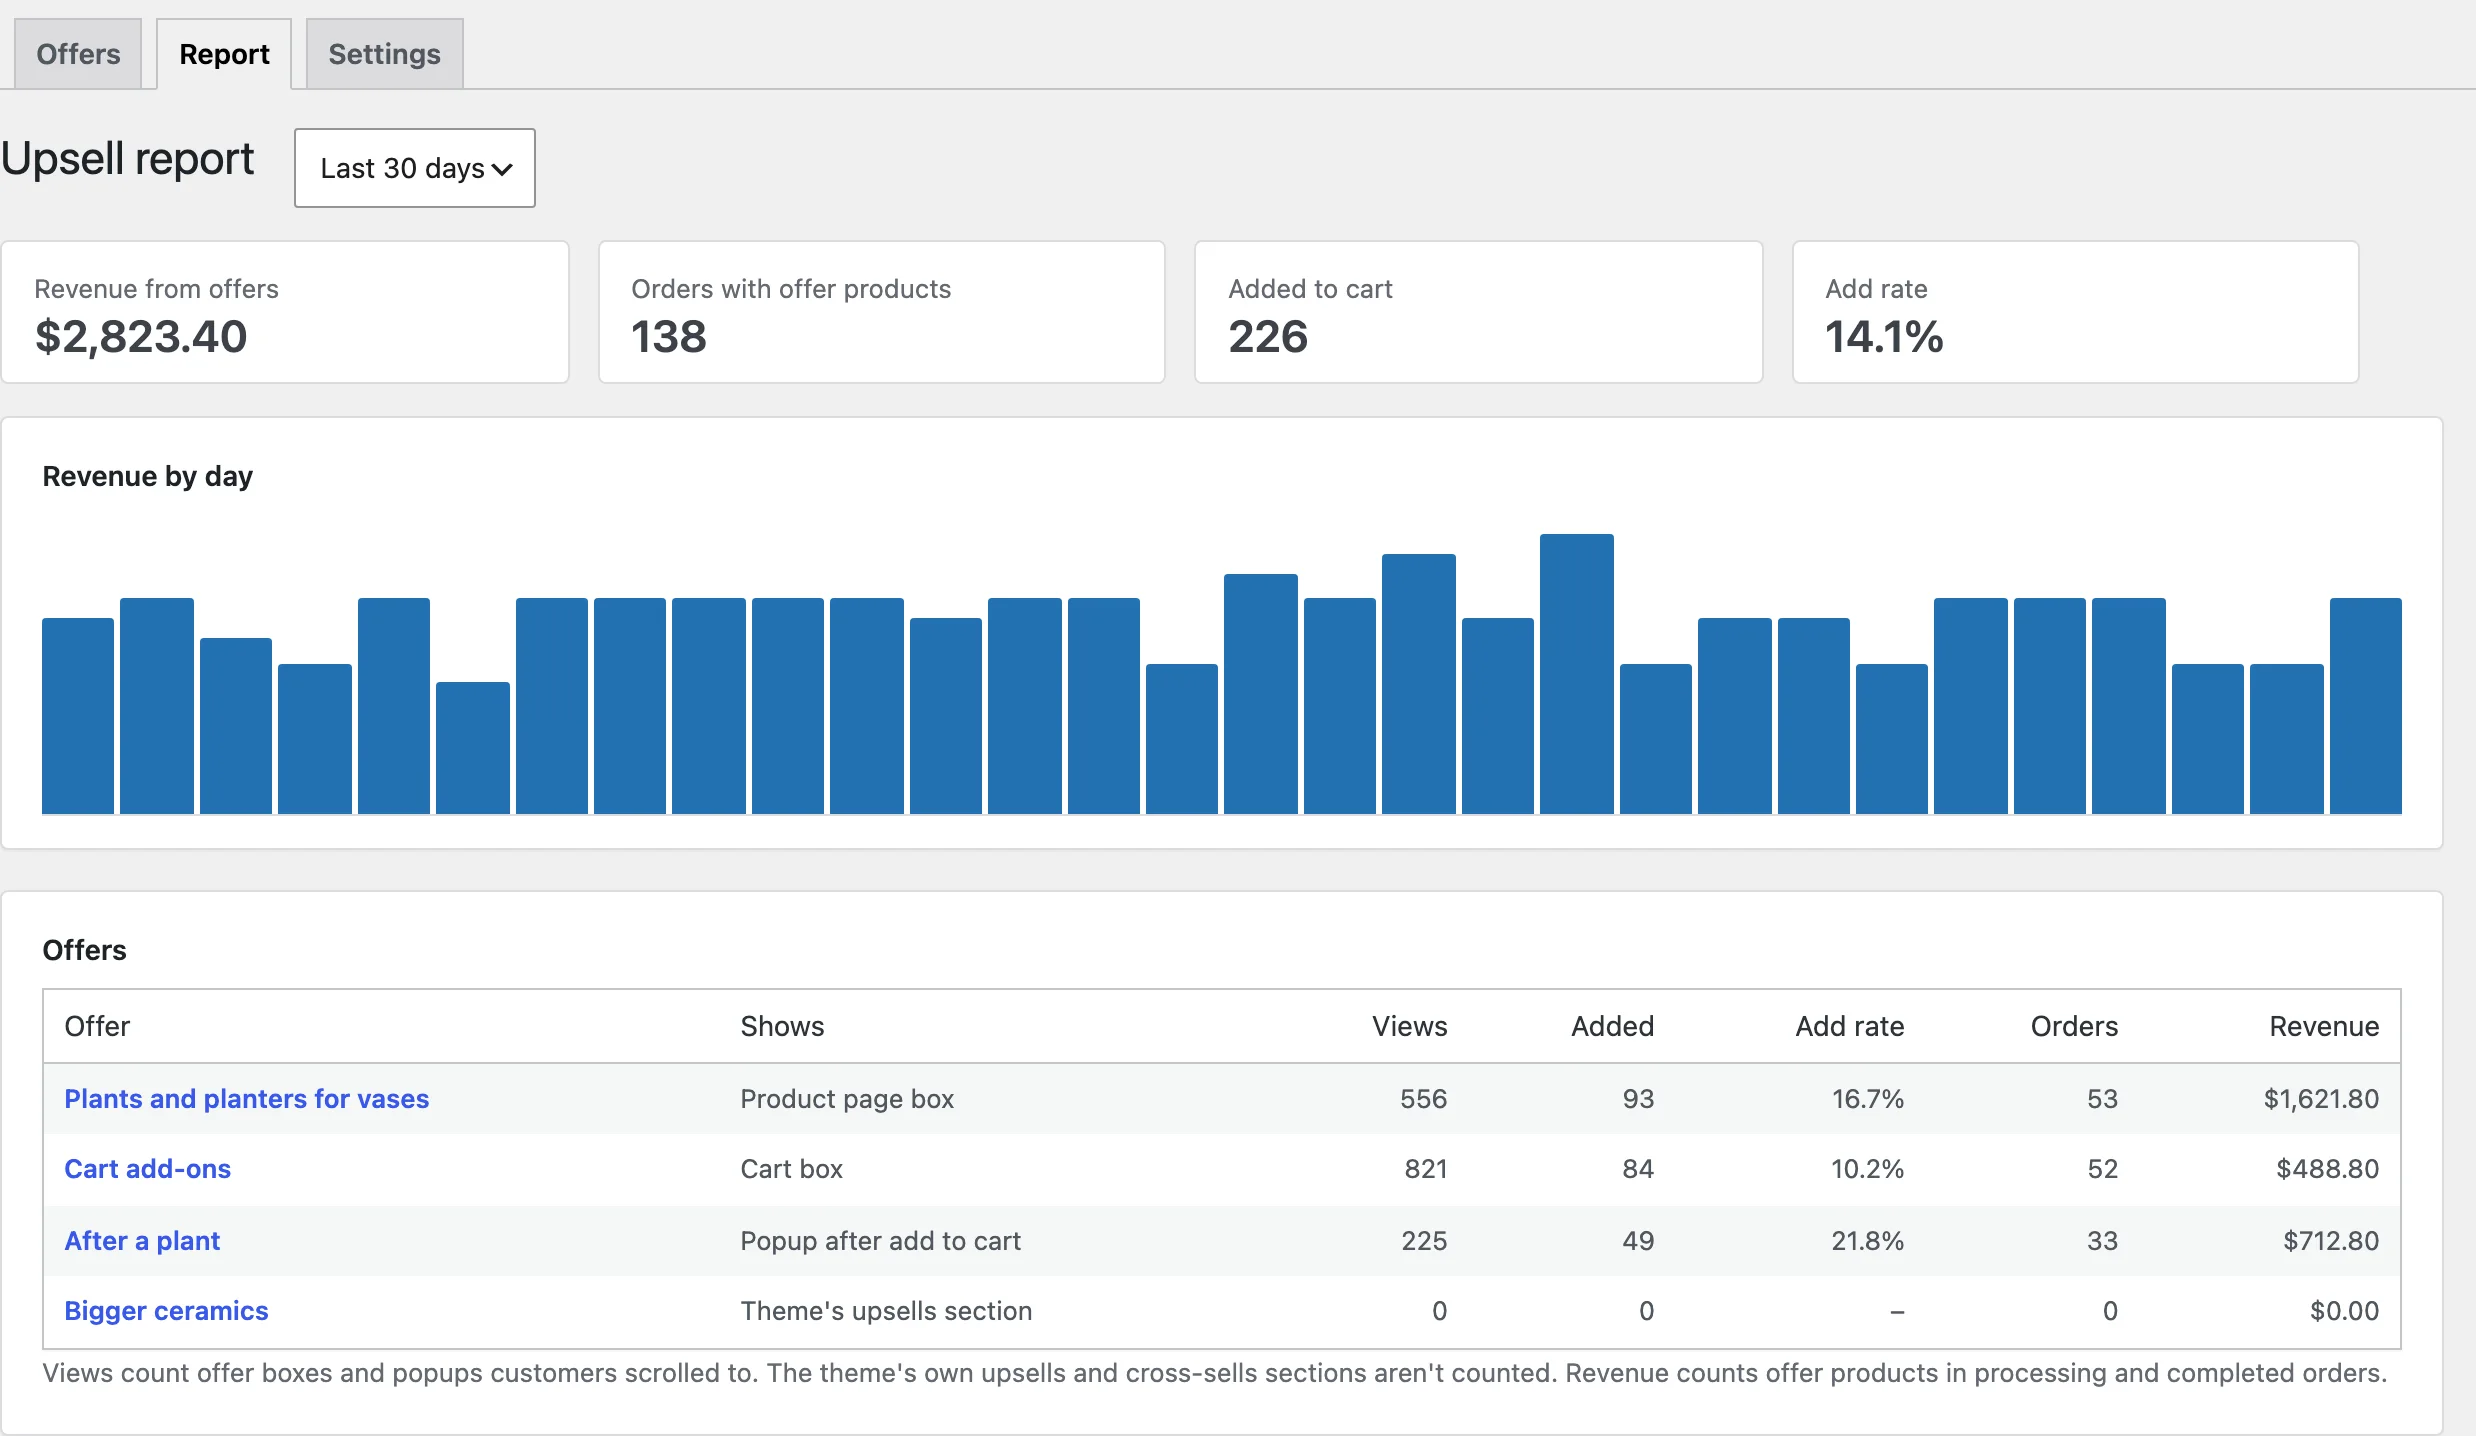This screenshot has width=2476, height=1436.
Task: Open the After a plant offer
Action: pyautogui.click(x=142, y=1240)
